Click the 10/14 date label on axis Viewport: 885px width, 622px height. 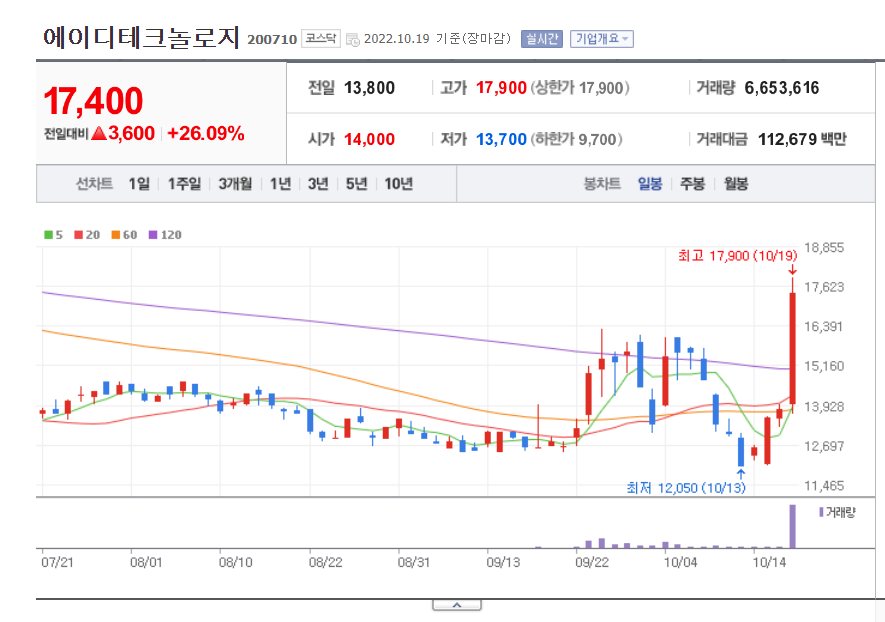(769, 562)
